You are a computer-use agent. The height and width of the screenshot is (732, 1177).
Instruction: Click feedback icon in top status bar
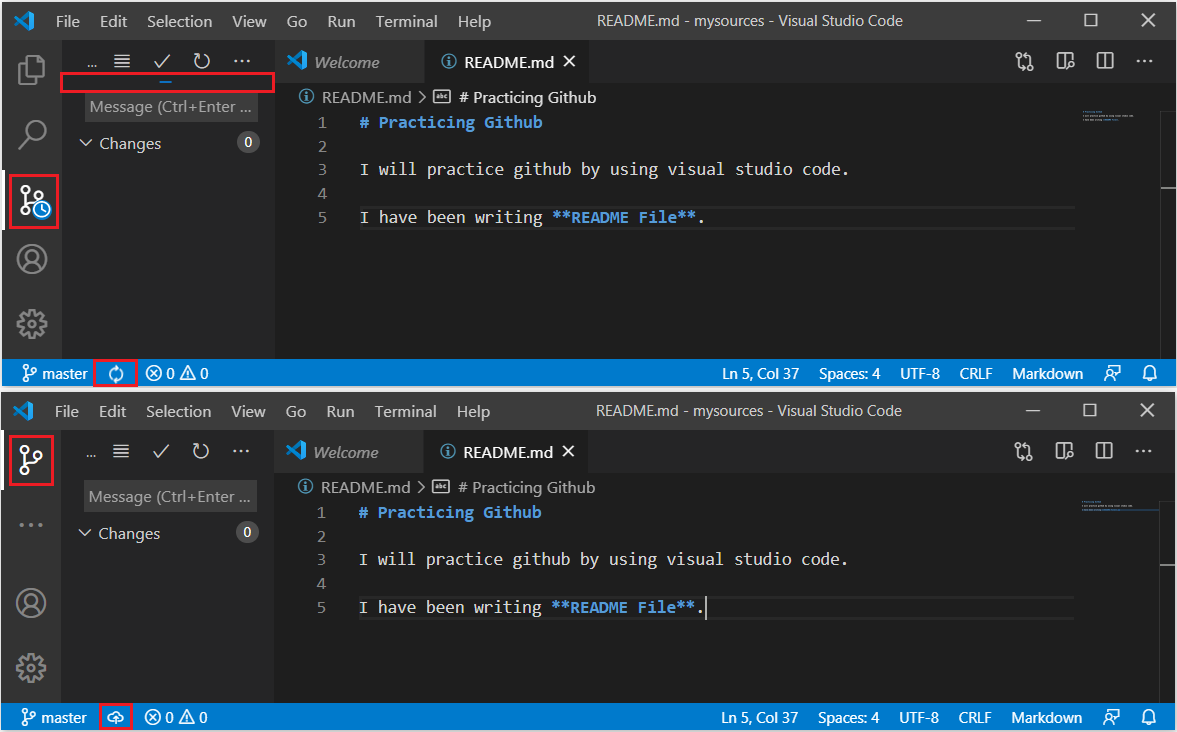1112,374
